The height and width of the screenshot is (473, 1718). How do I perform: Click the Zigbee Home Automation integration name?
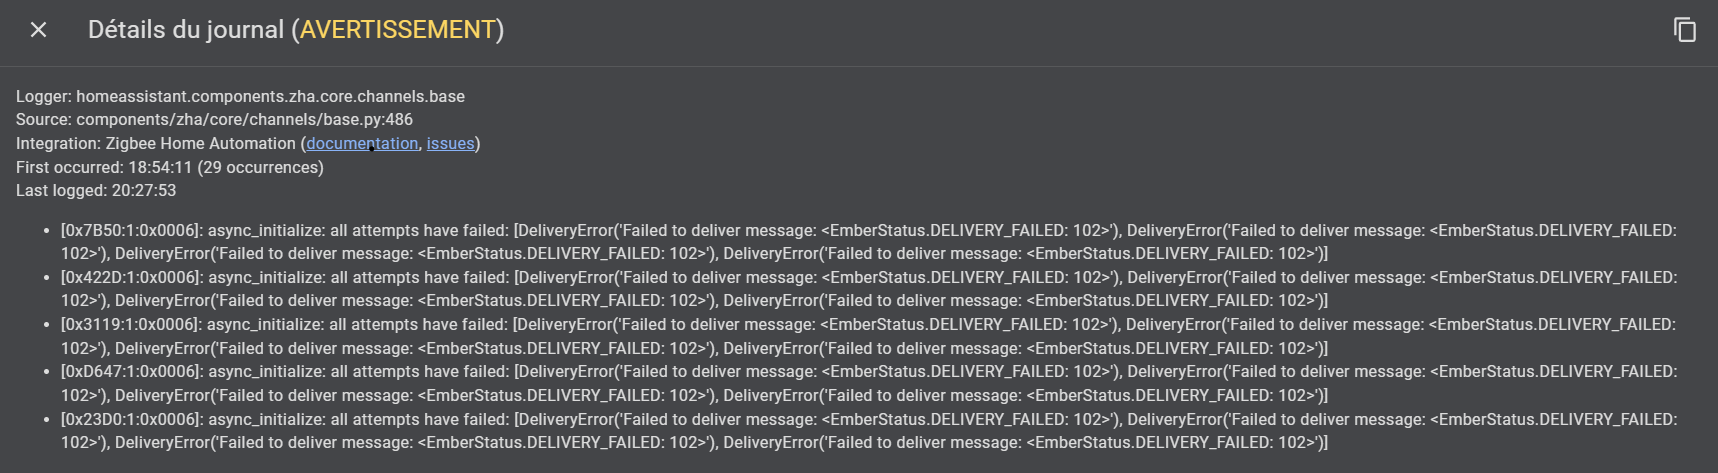[x=200, y=143]
